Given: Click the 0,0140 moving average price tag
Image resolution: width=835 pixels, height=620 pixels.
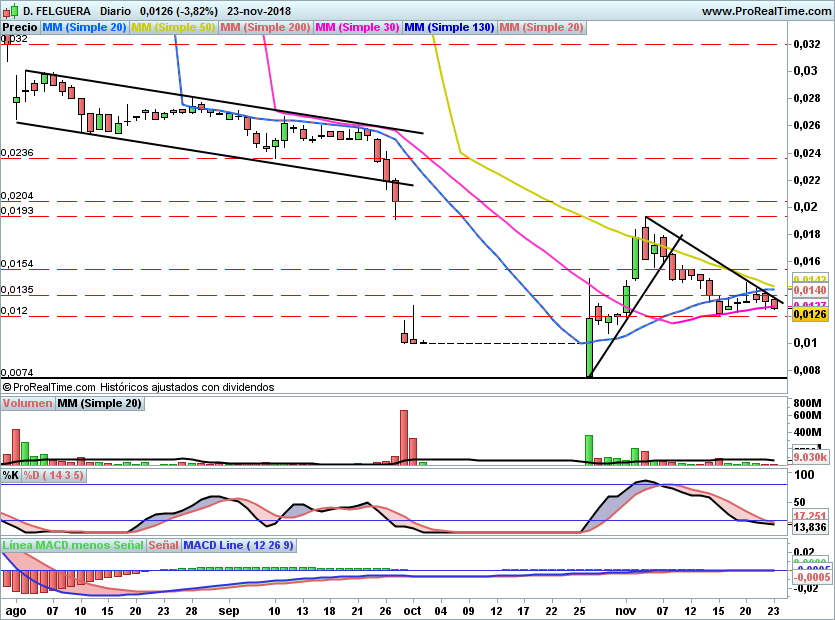Looking at the screenshot, I should [808, 289].
